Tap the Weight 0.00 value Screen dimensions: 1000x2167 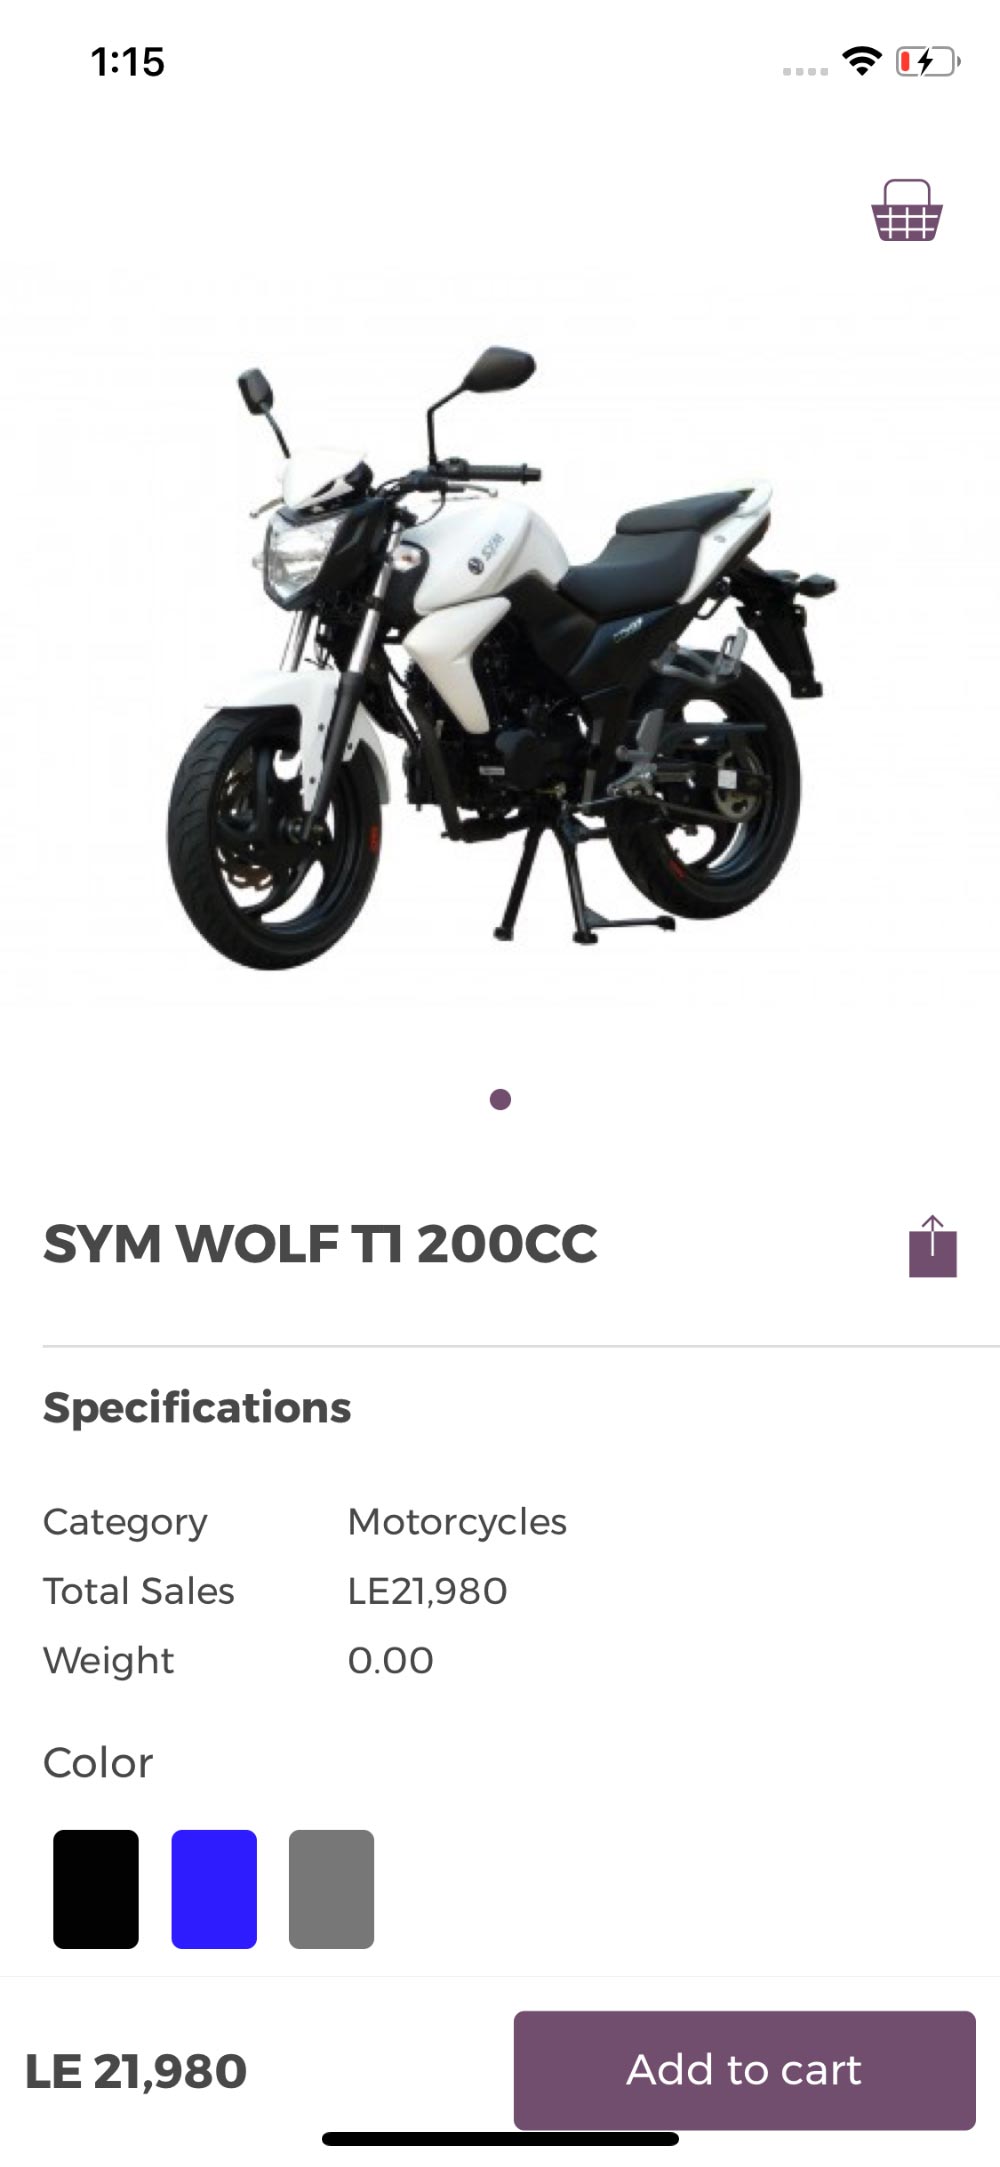coord(390,1660)
